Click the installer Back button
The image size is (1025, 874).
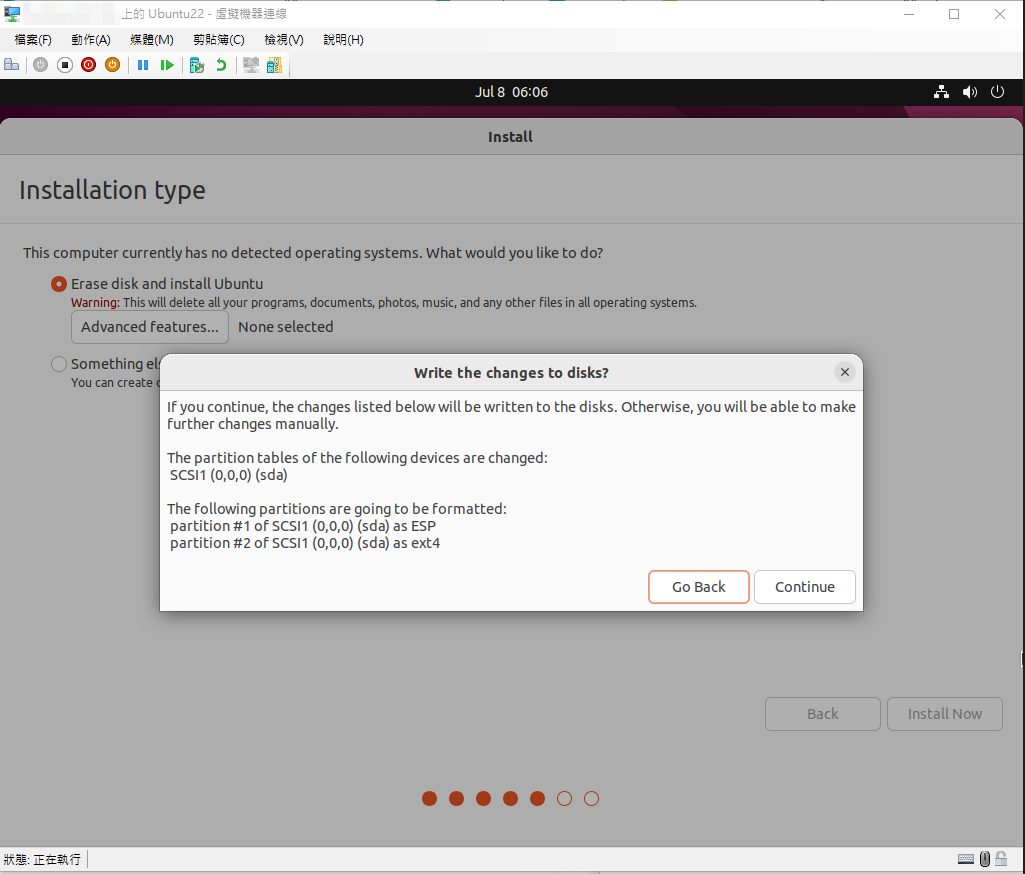tap(822, 714)
